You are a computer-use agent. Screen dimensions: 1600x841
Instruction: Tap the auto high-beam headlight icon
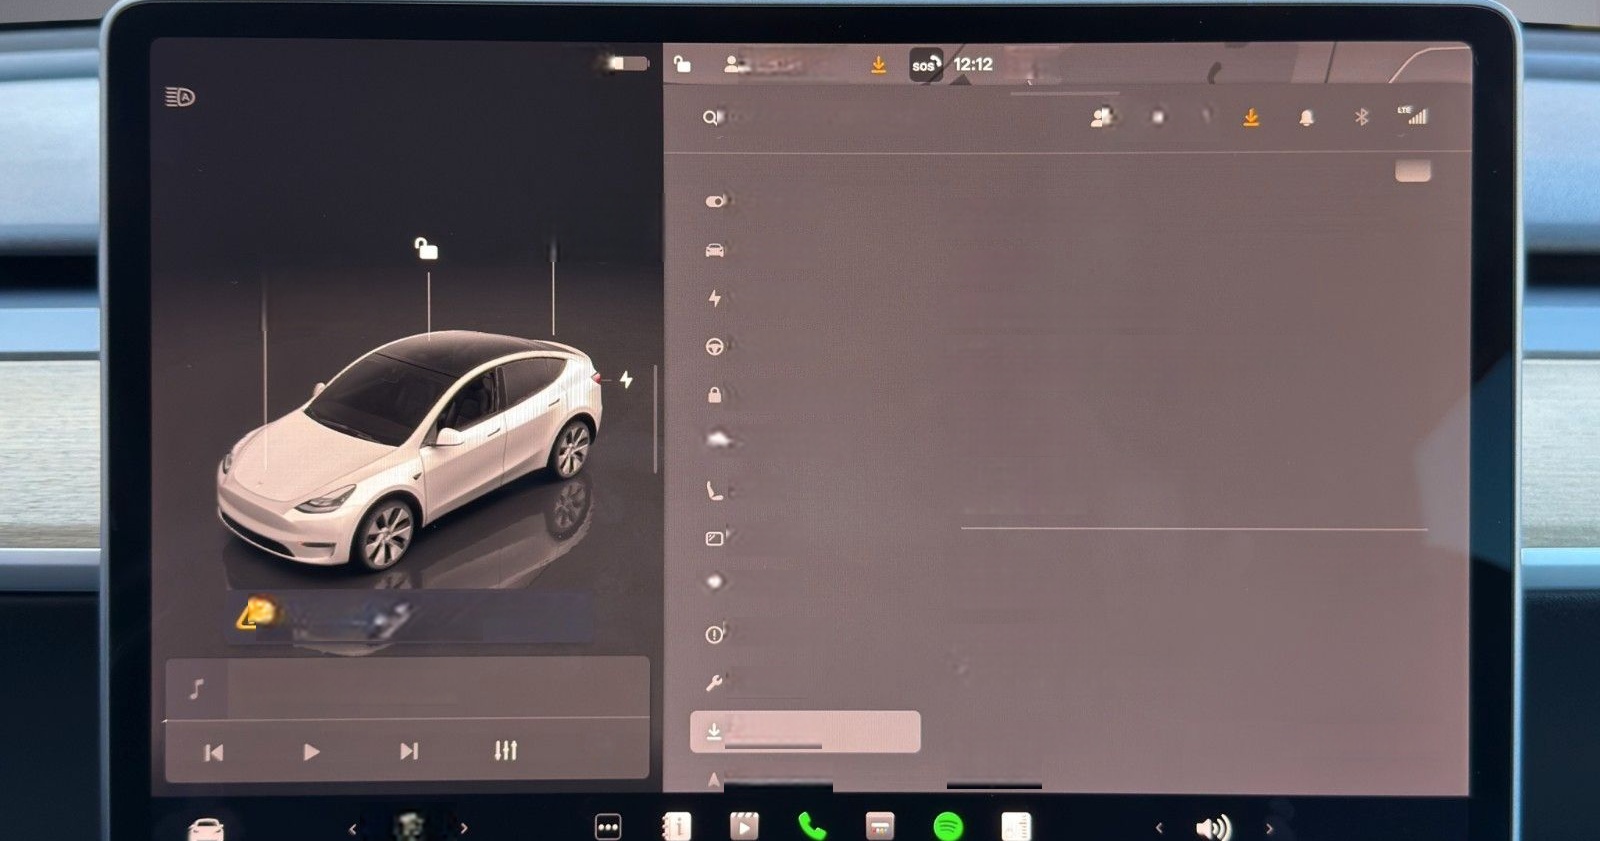coord(180,97)
